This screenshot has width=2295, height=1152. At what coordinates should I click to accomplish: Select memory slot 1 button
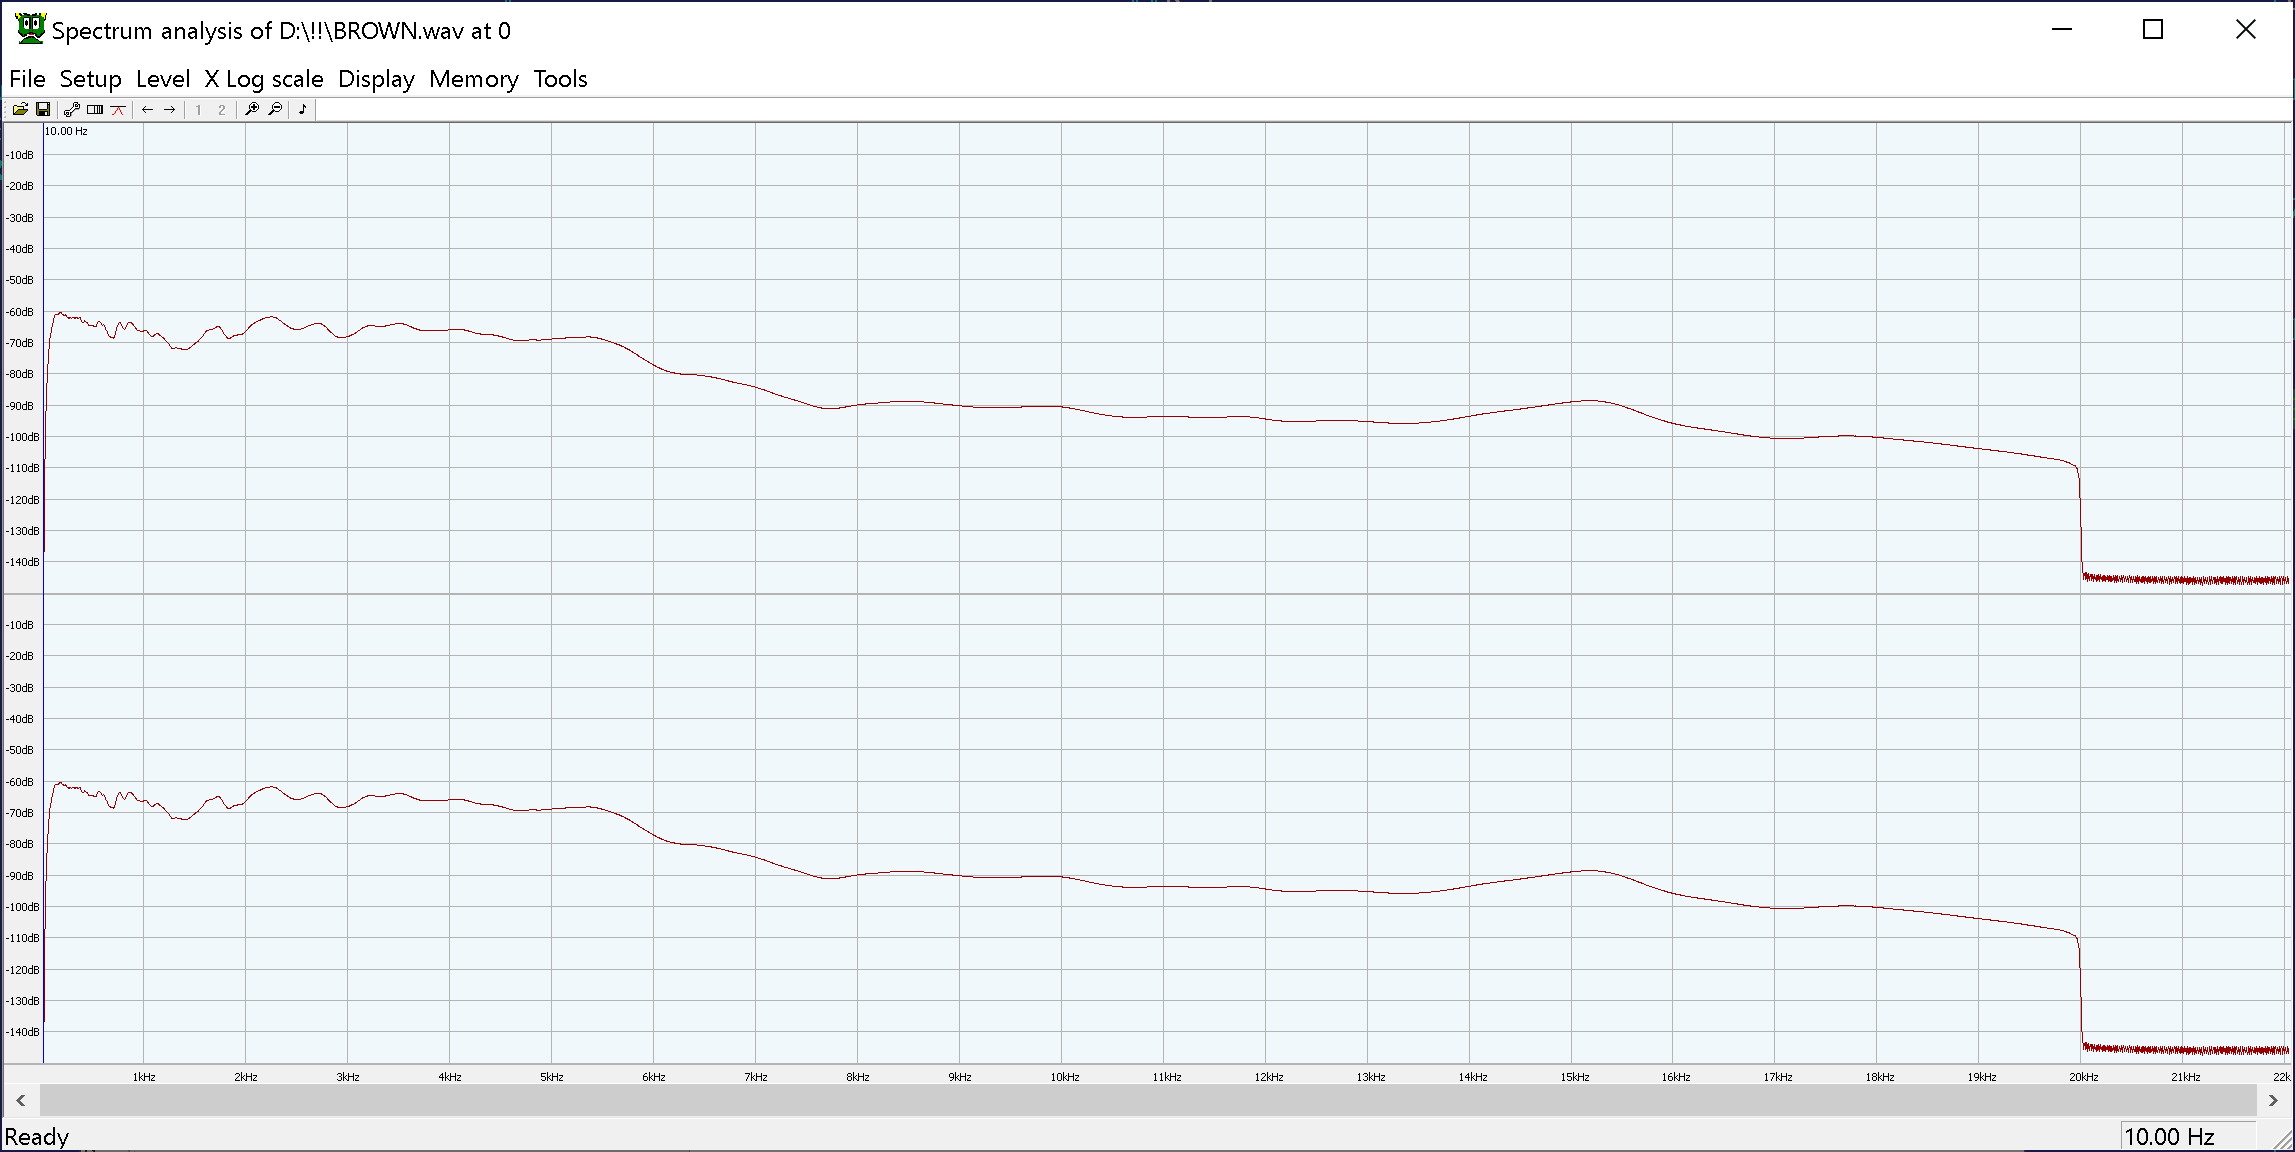[x=198, y=110]
